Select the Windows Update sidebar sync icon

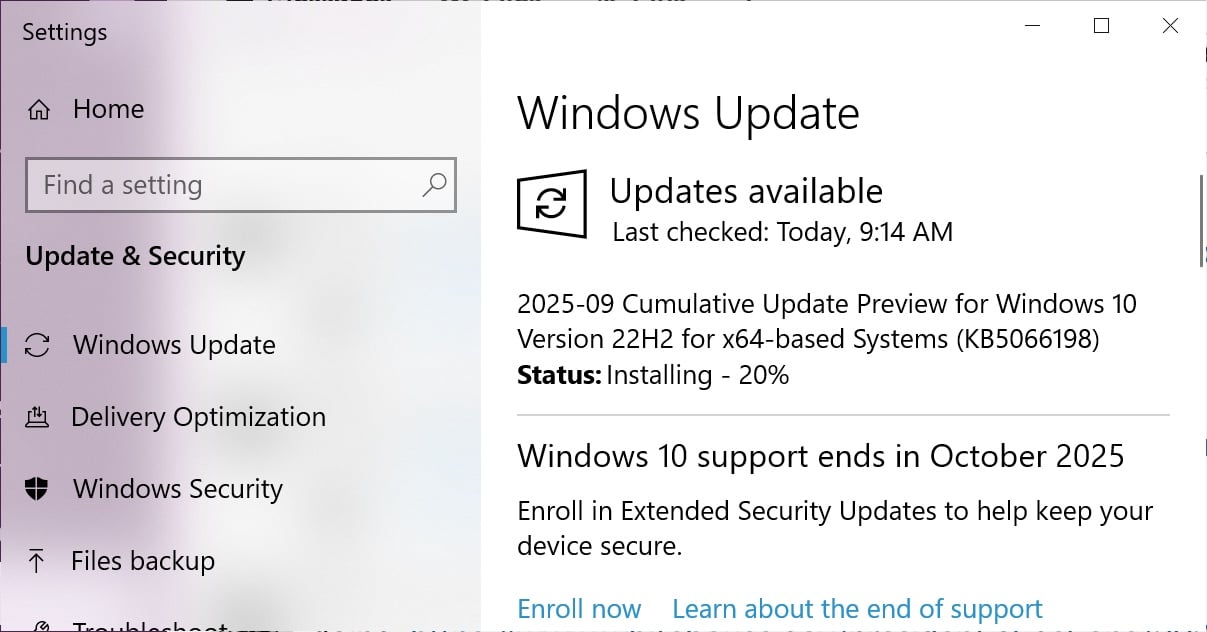coord(38,345)
